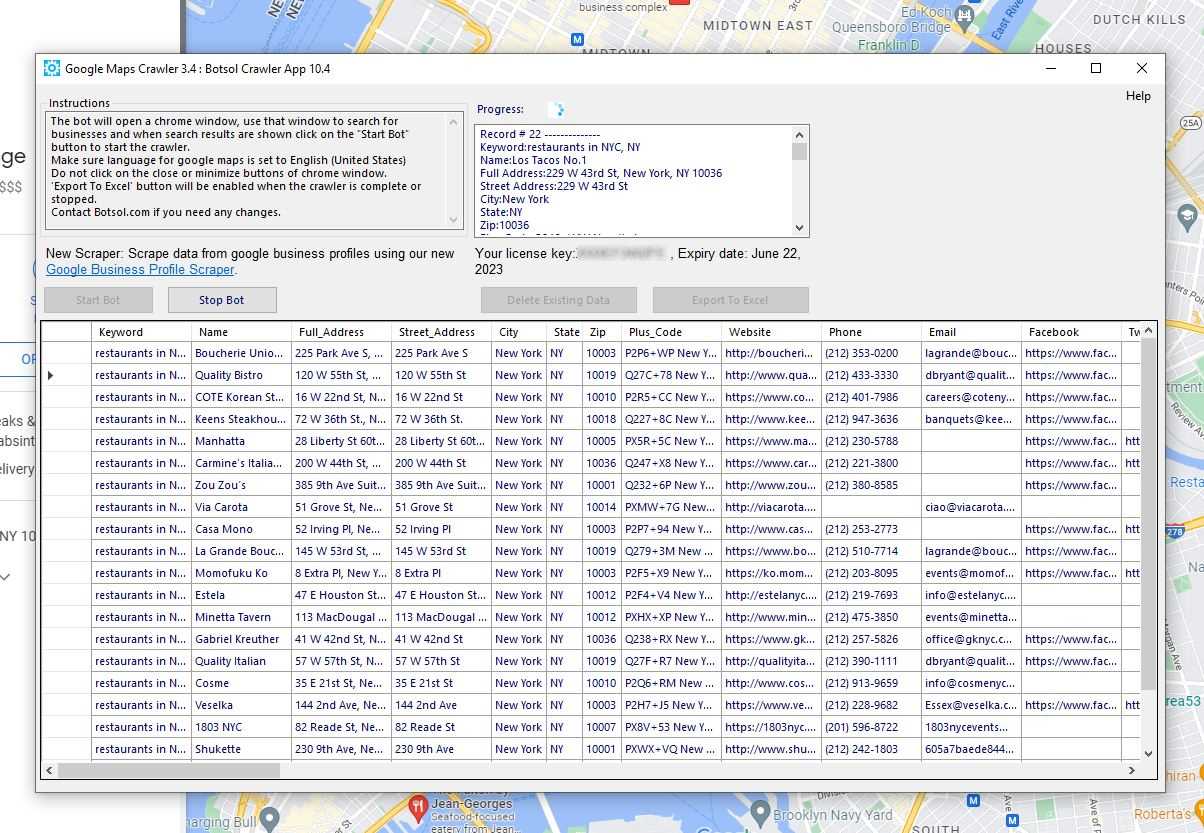
Task: Click Brooklyn Navy Yard pin on background map
Action: [758, 811]
